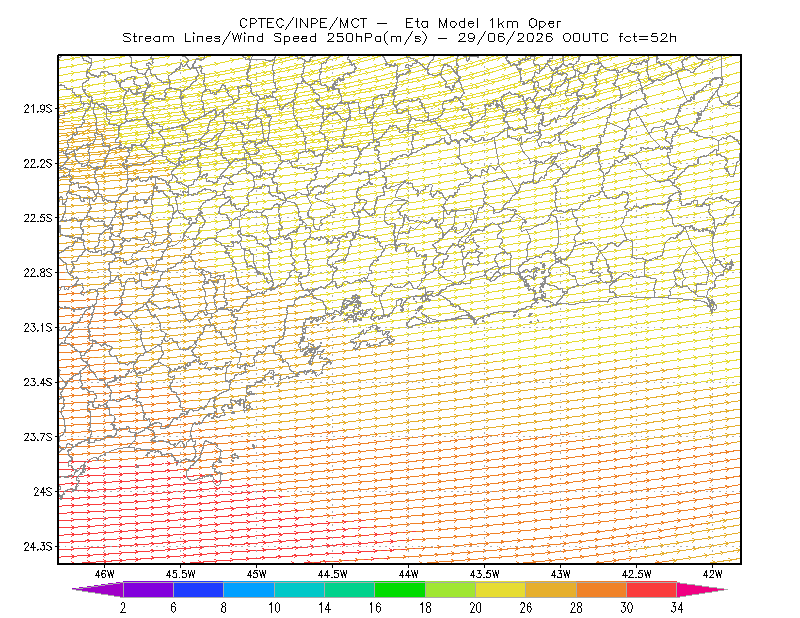The image size is (800, 618).
Task: Click the teal-green 14-16 color band
Action: (x=349, y=589)
